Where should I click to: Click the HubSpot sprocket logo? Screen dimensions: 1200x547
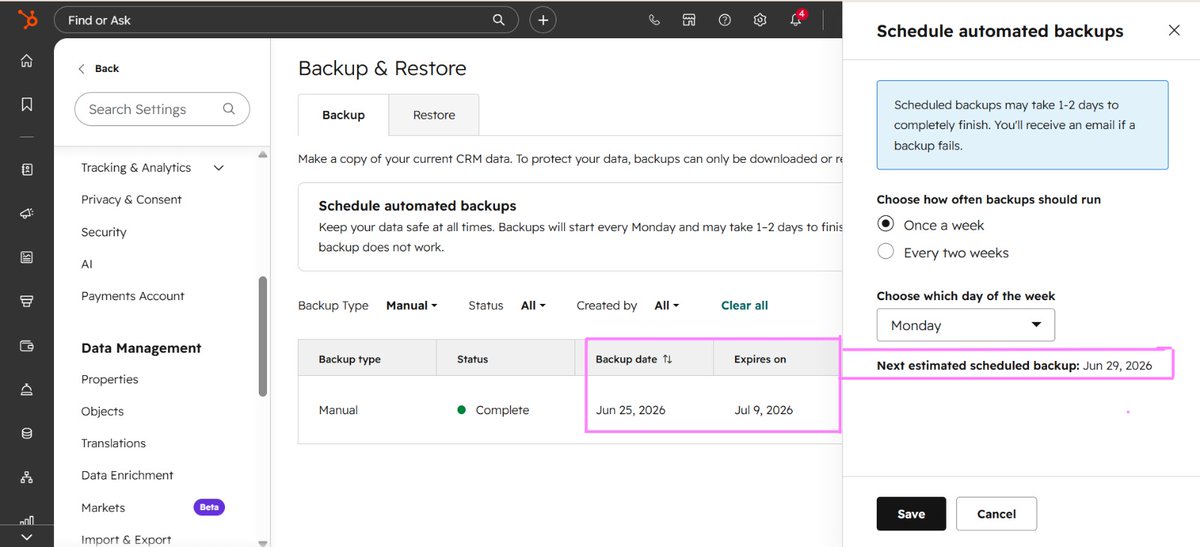point(27,19)
